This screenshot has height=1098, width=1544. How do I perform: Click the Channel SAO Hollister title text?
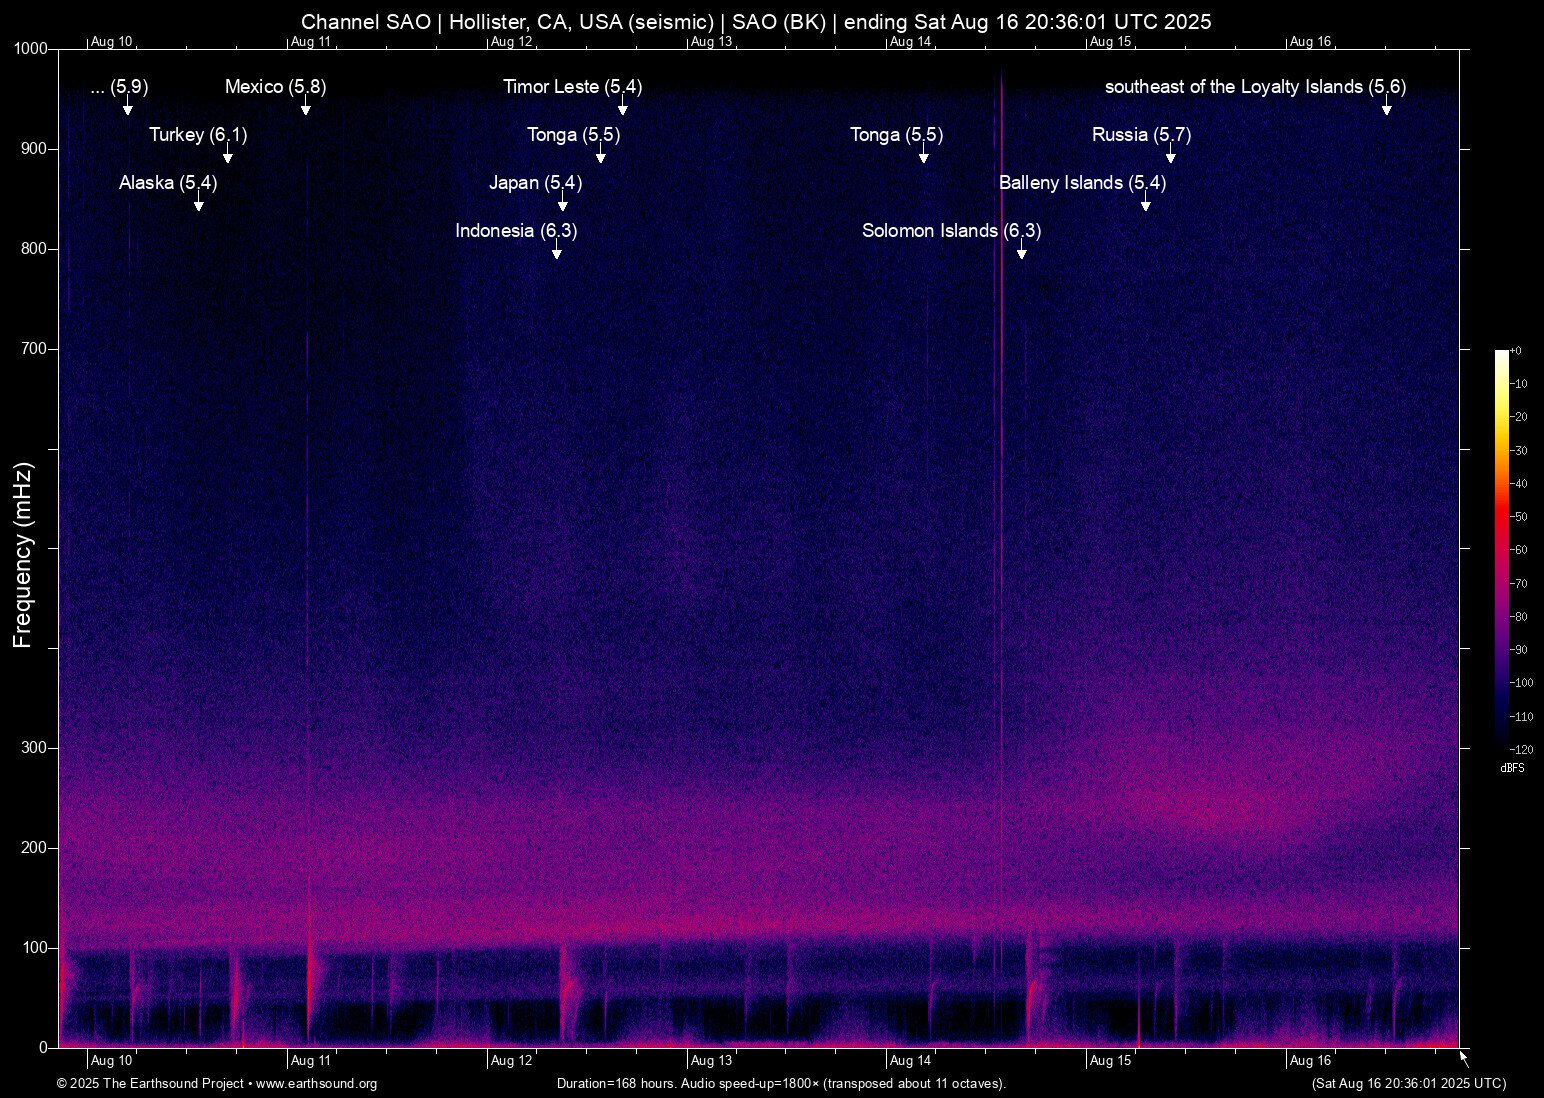pos(756,22)
